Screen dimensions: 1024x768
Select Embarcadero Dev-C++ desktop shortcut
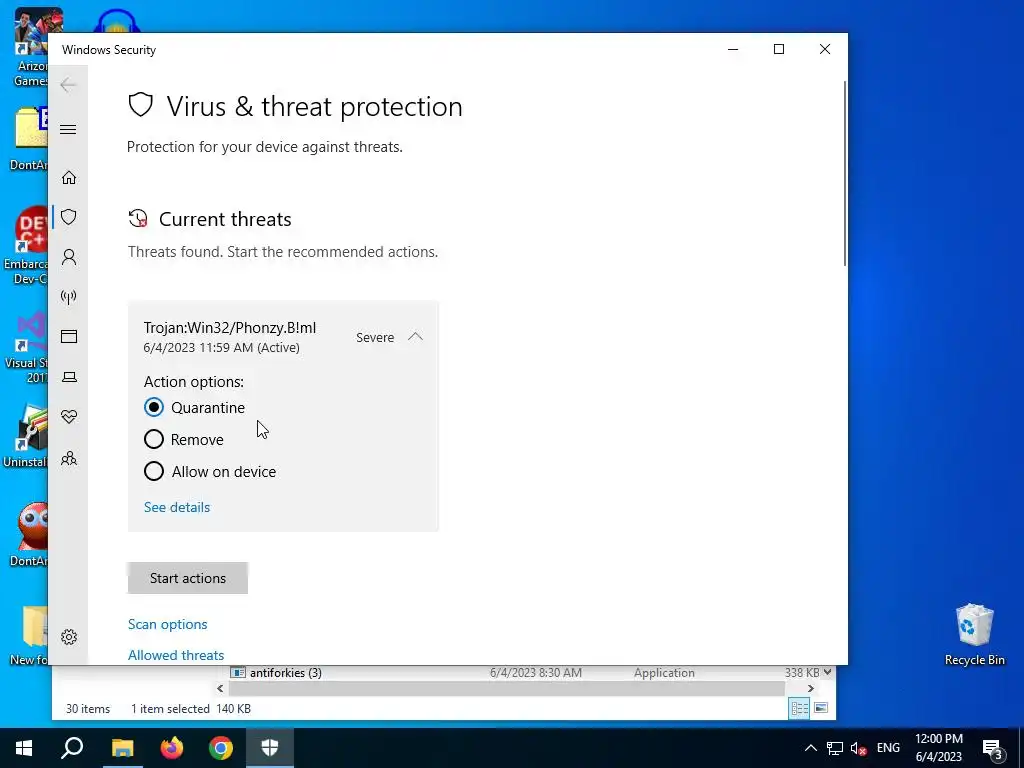(x=25, y=246)
